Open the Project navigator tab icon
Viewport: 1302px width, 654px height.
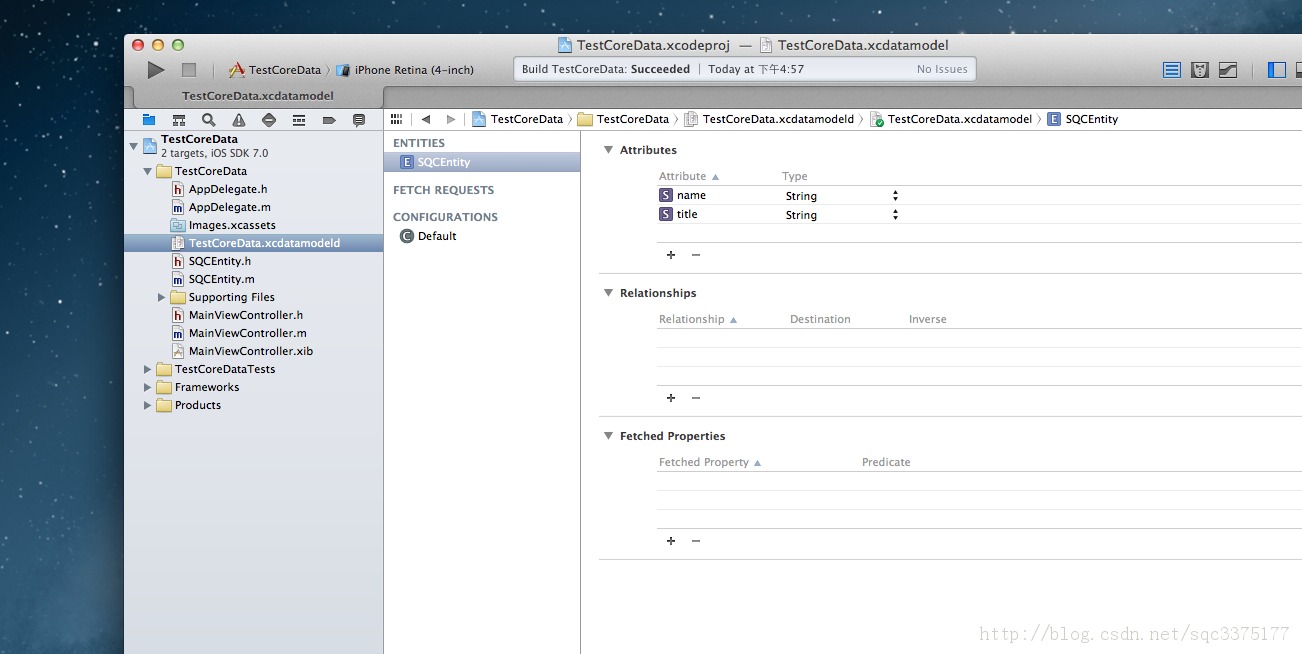[149, 120]
